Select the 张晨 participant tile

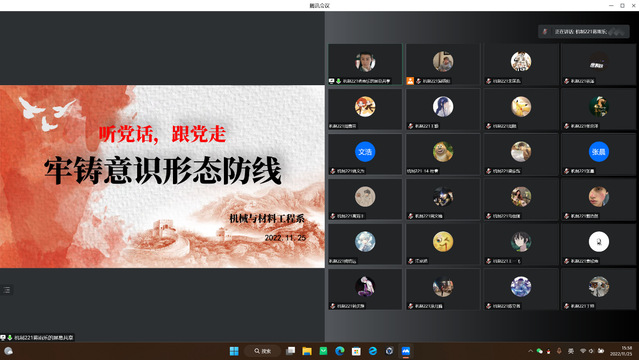tap(598, 155)
